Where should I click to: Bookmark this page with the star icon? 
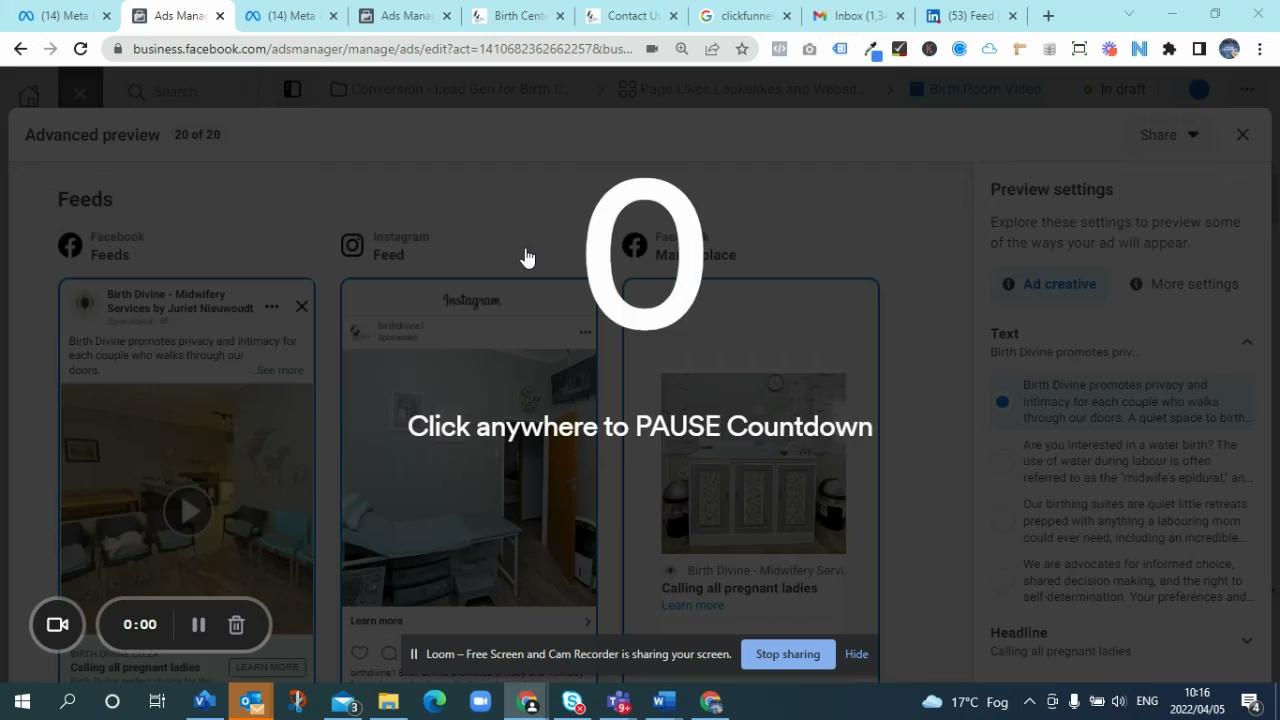point(742,49)
